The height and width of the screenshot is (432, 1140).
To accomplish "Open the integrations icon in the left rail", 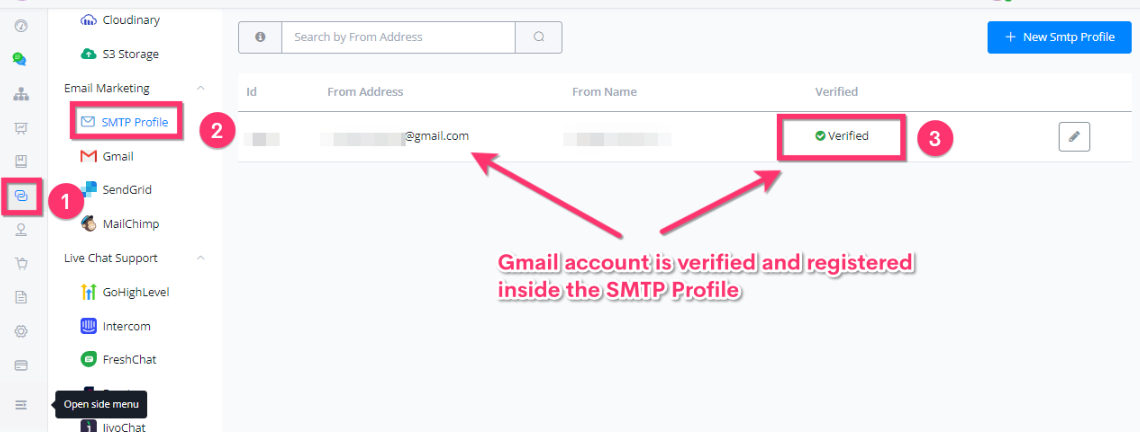I will 21,196.
